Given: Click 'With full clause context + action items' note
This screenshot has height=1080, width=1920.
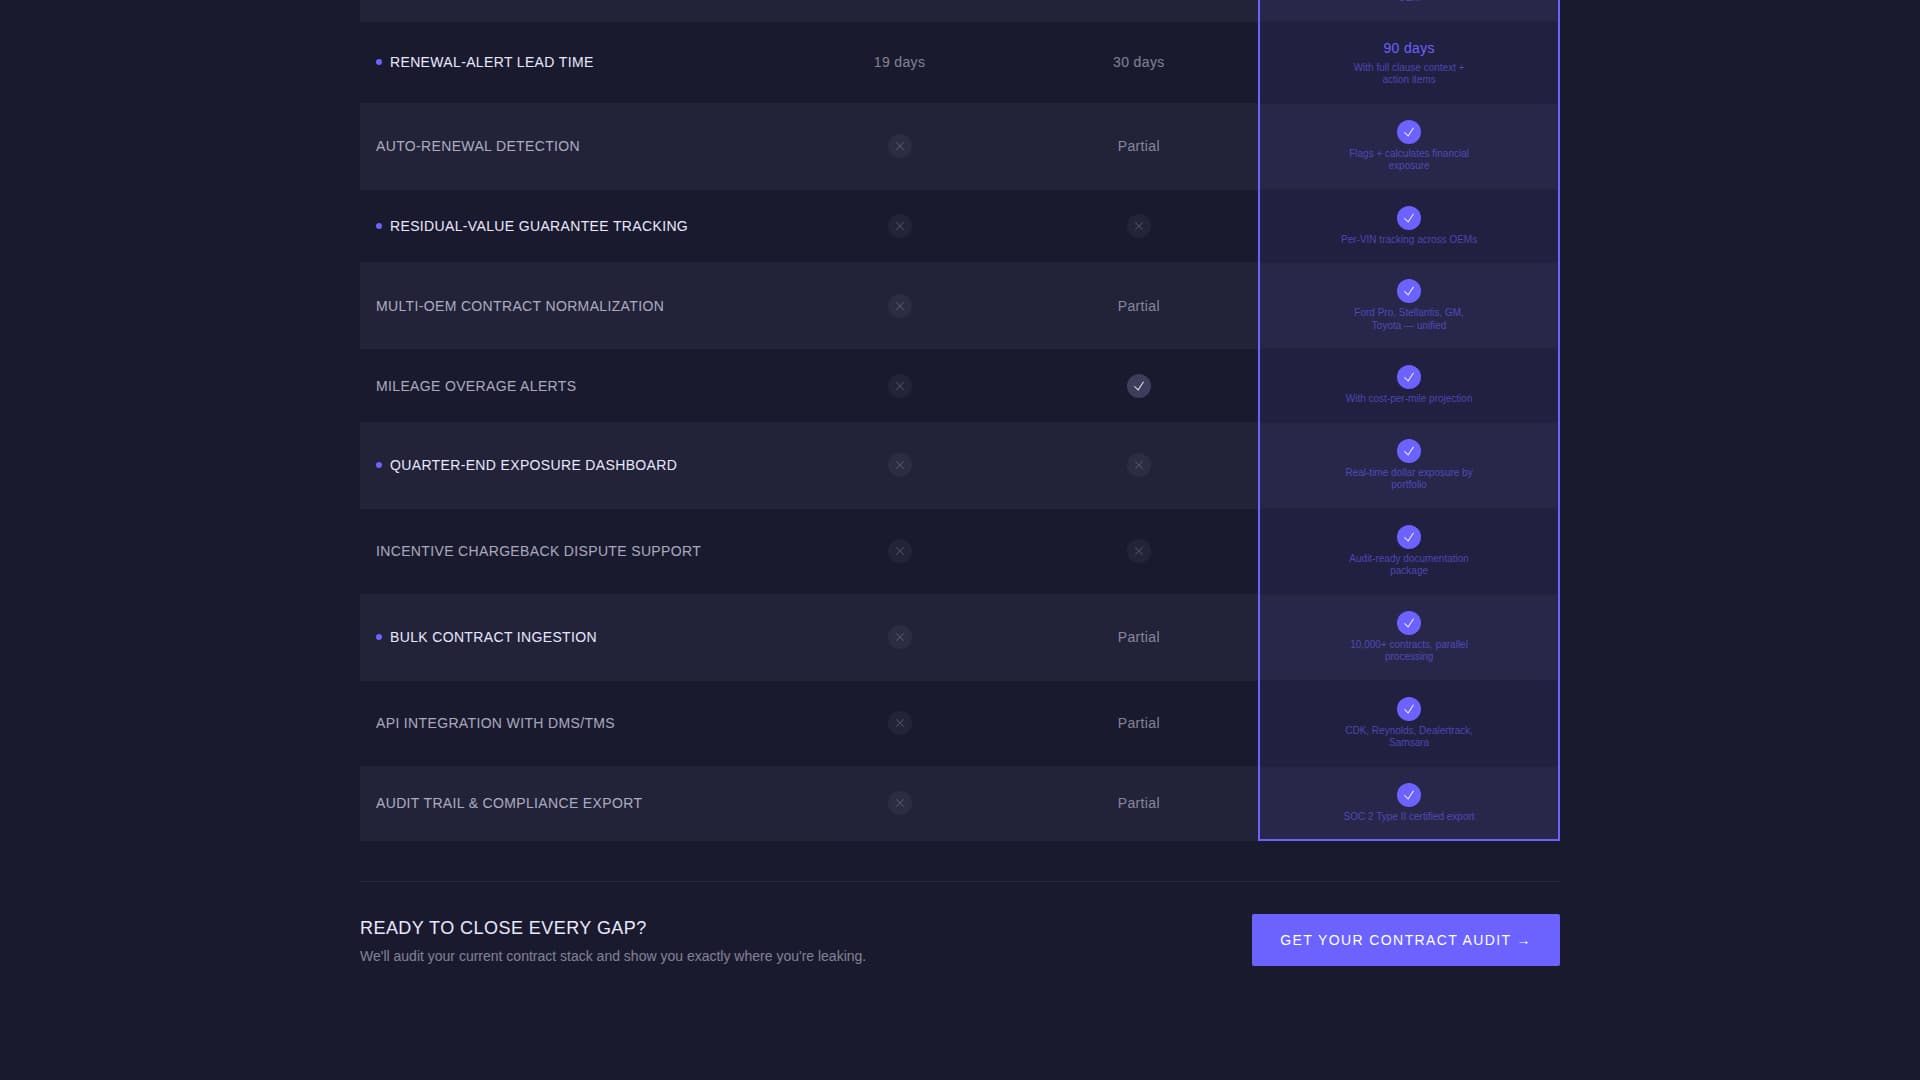Looking at the screenshot, I should pos(1408,74).
